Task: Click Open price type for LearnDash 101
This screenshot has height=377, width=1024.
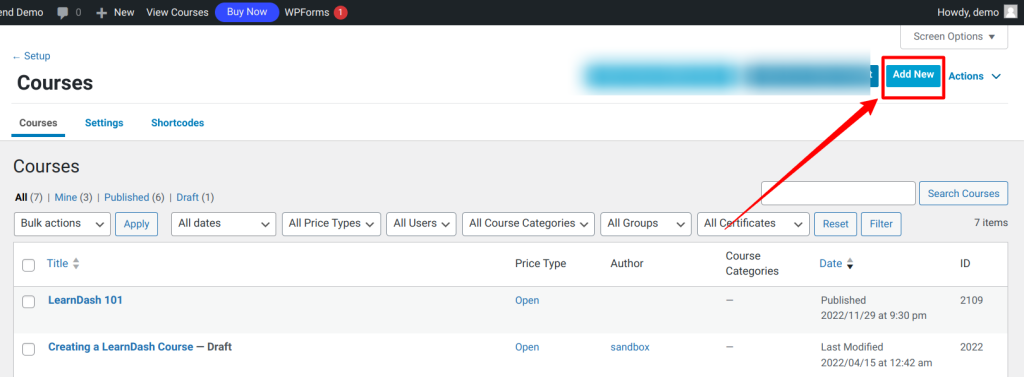Action: (527, 301)
